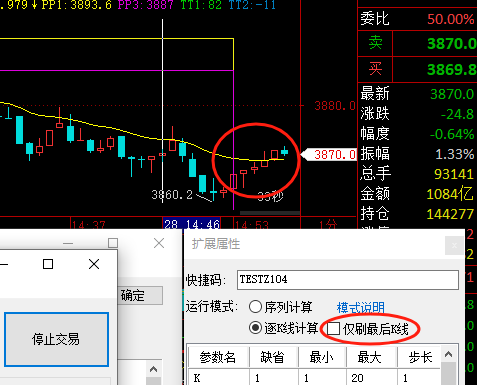Enable the 仅刷最后K线 checkbox

pos(333,329)
